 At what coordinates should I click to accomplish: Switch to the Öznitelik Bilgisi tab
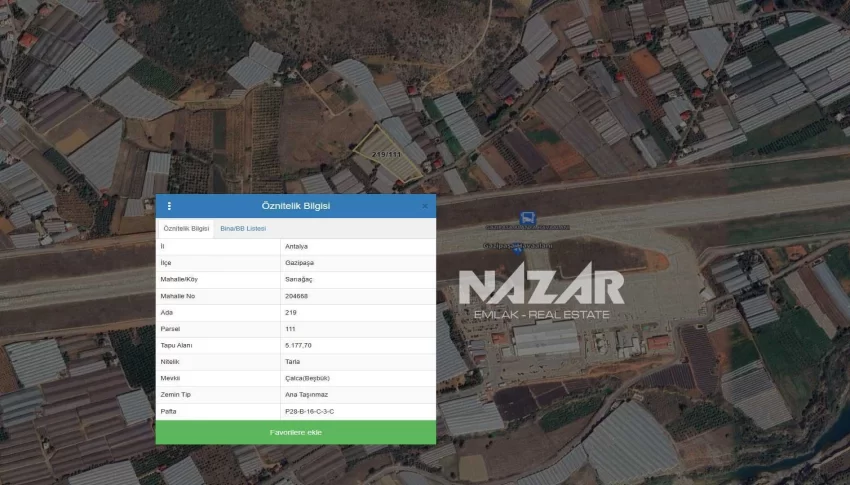pos(186,229)
